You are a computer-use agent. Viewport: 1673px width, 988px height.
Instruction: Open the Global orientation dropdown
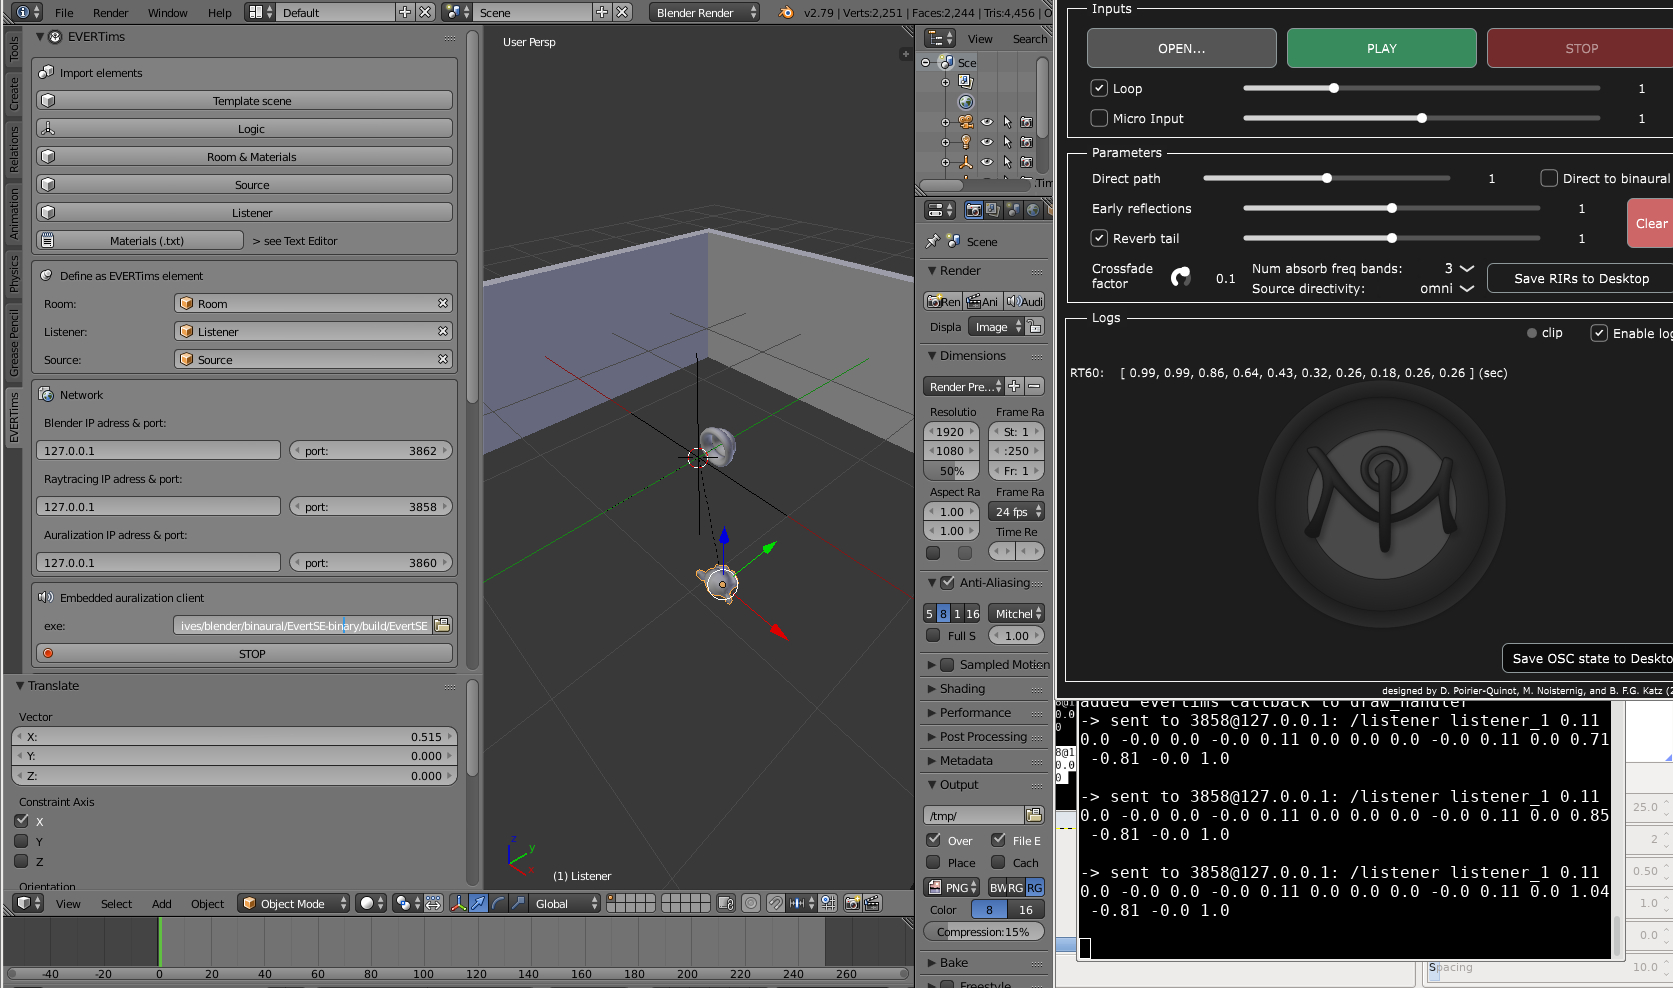coord(566,903)
